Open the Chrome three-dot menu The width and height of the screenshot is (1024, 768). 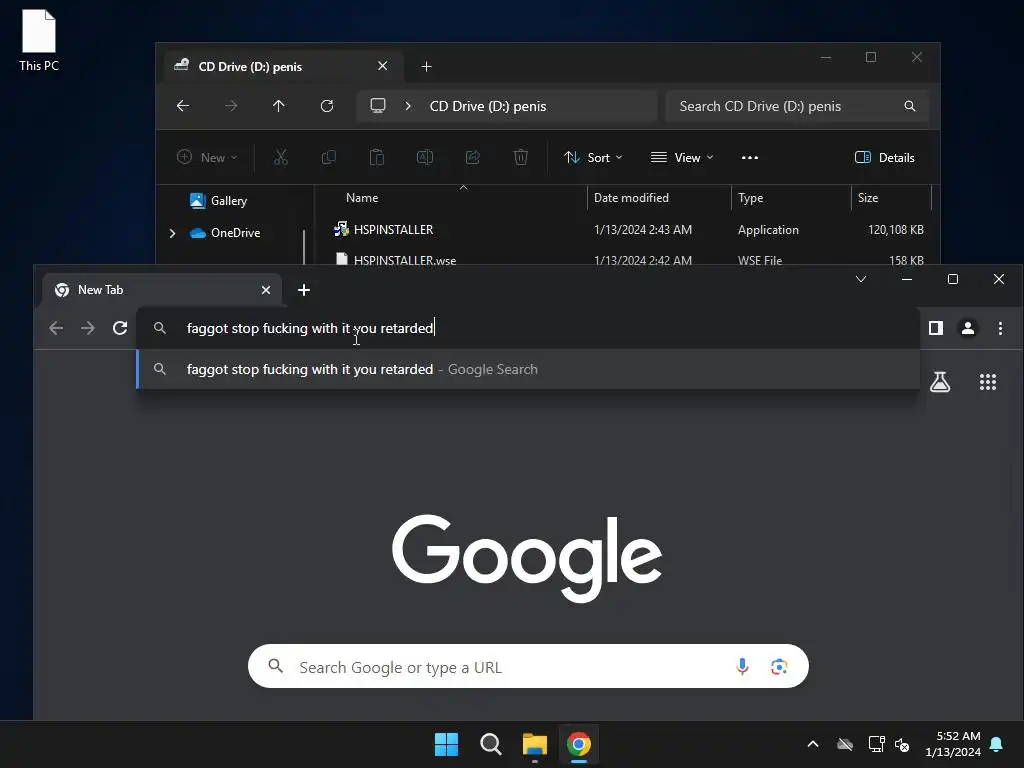(x=1000, y=328)
